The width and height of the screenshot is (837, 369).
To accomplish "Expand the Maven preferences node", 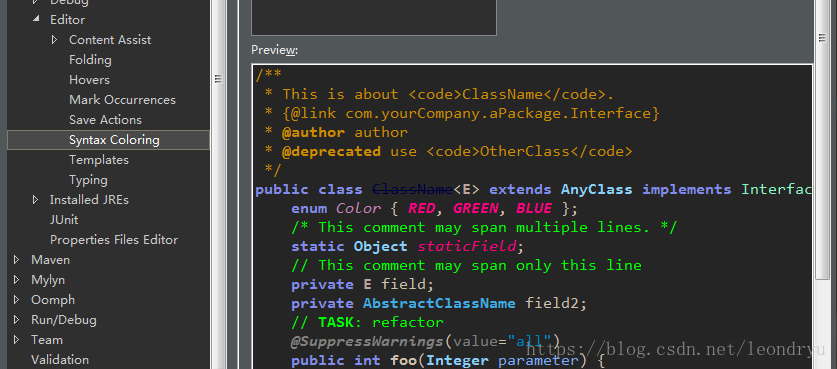I will pyautogui.click(x=17, y=260).
